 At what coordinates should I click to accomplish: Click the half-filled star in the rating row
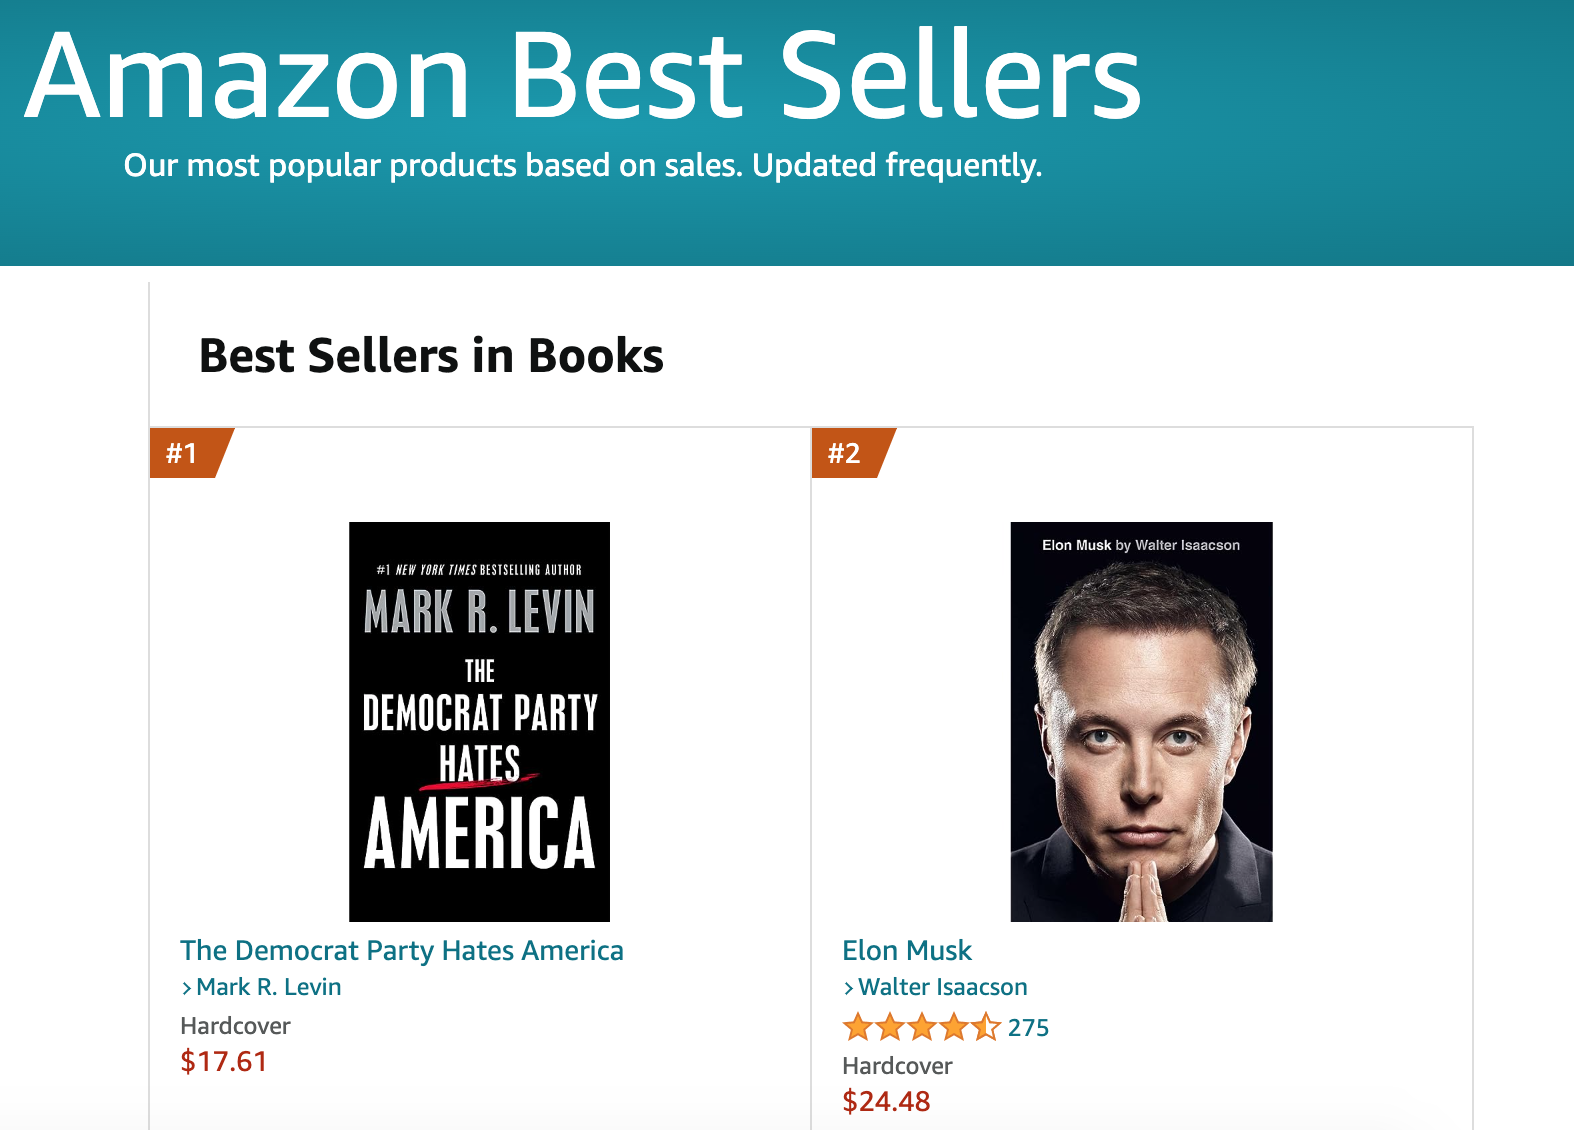(x=986, y=1027)
